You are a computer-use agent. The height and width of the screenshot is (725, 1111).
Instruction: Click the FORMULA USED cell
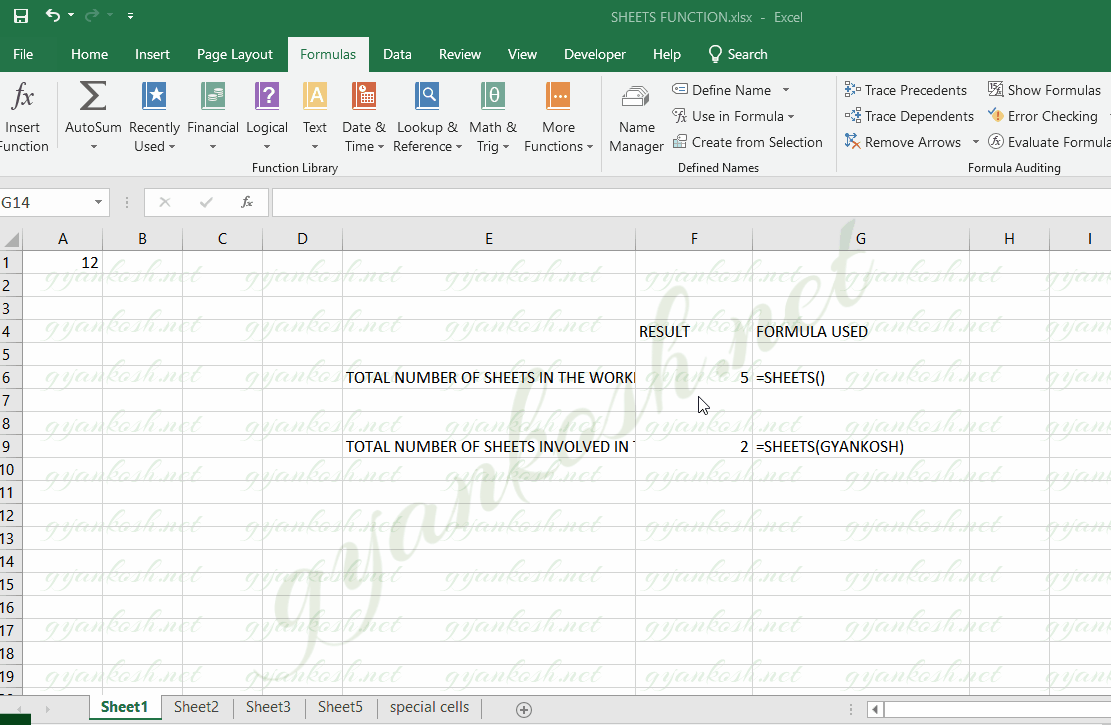[861, 332]
